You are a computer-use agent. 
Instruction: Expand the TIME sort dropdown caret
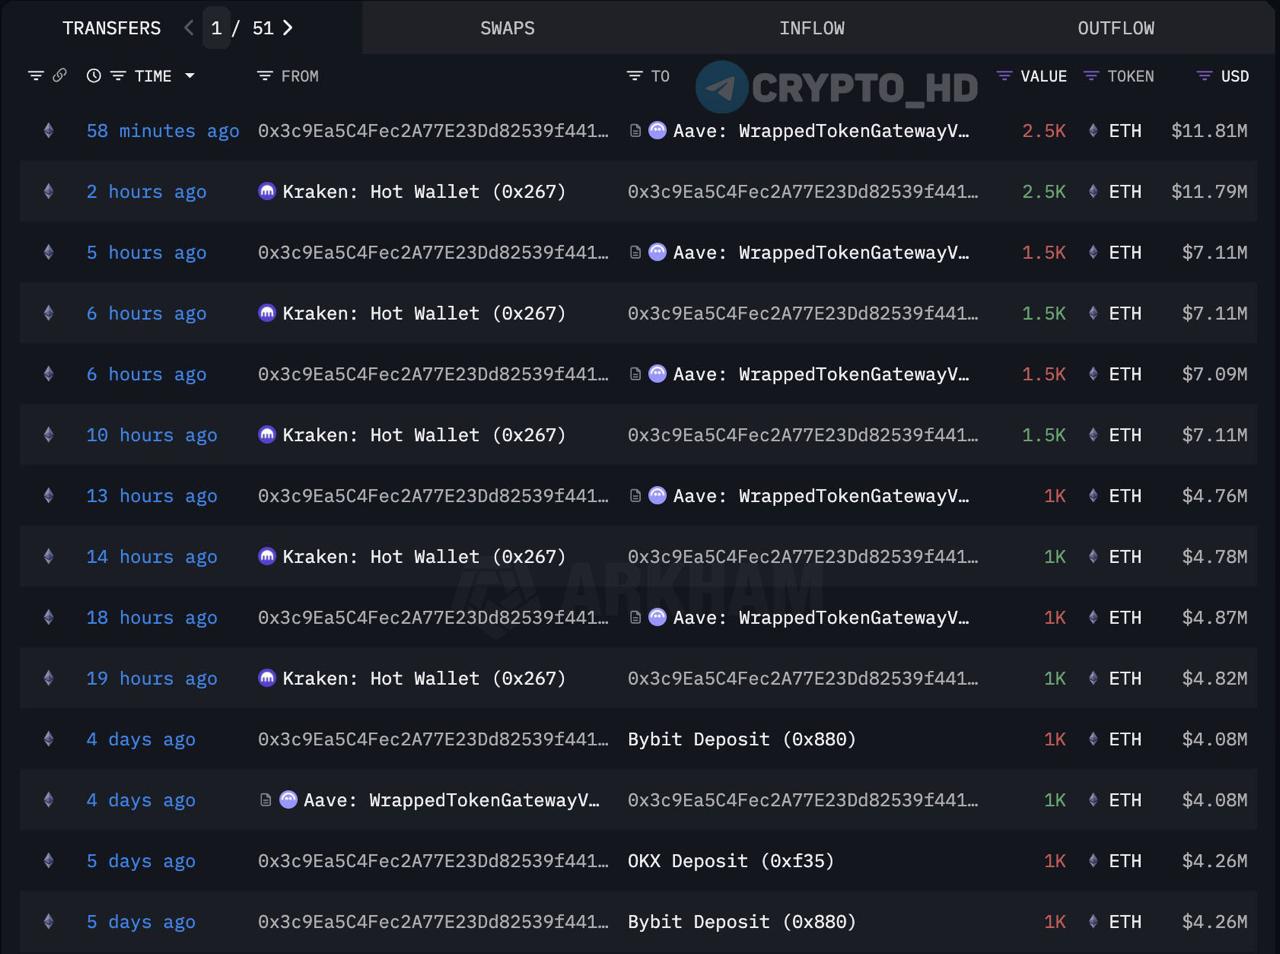point(190,76)
